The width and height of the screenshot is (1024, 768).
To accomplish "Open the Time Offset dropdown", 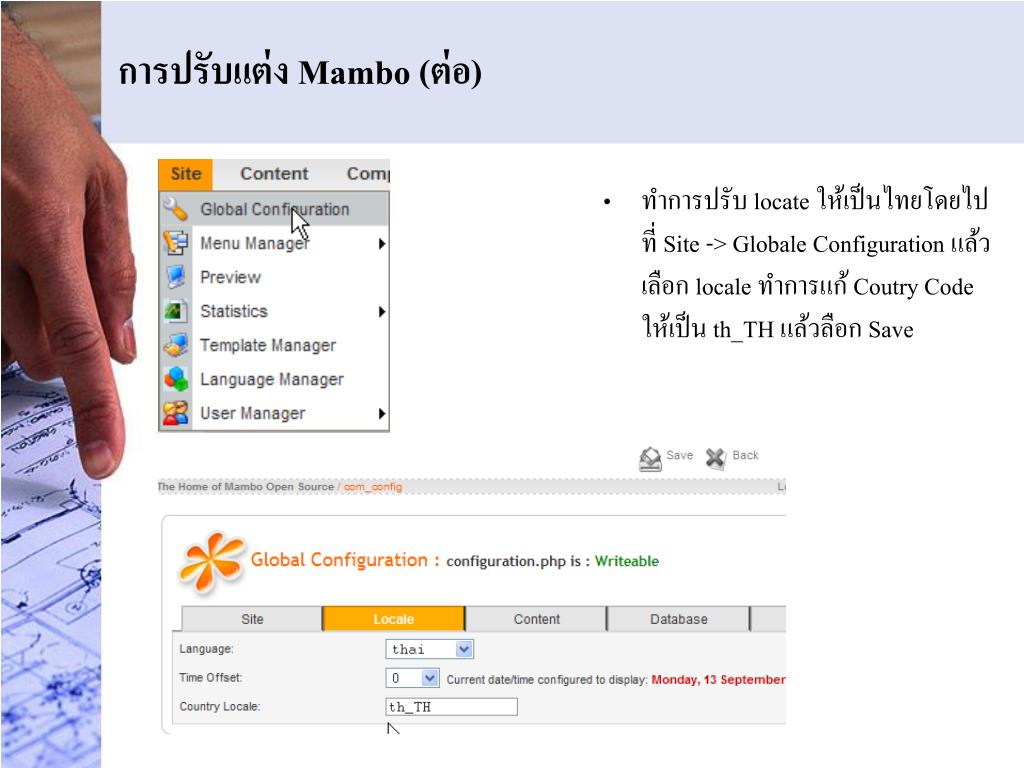I will tap(413, 678).
